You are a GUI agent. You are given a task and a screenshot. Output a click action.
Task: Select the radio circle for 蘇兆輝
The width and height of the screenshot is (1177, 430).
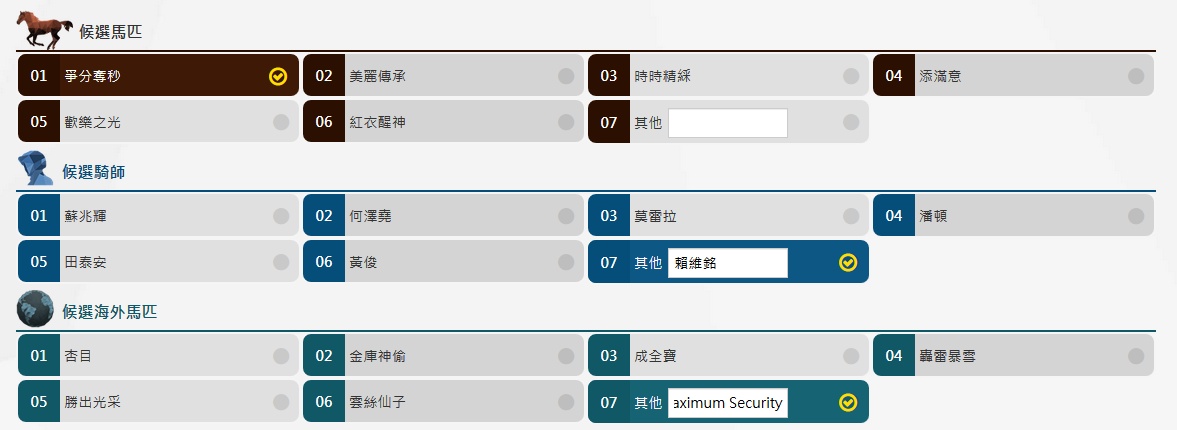(x=281, y=216)
